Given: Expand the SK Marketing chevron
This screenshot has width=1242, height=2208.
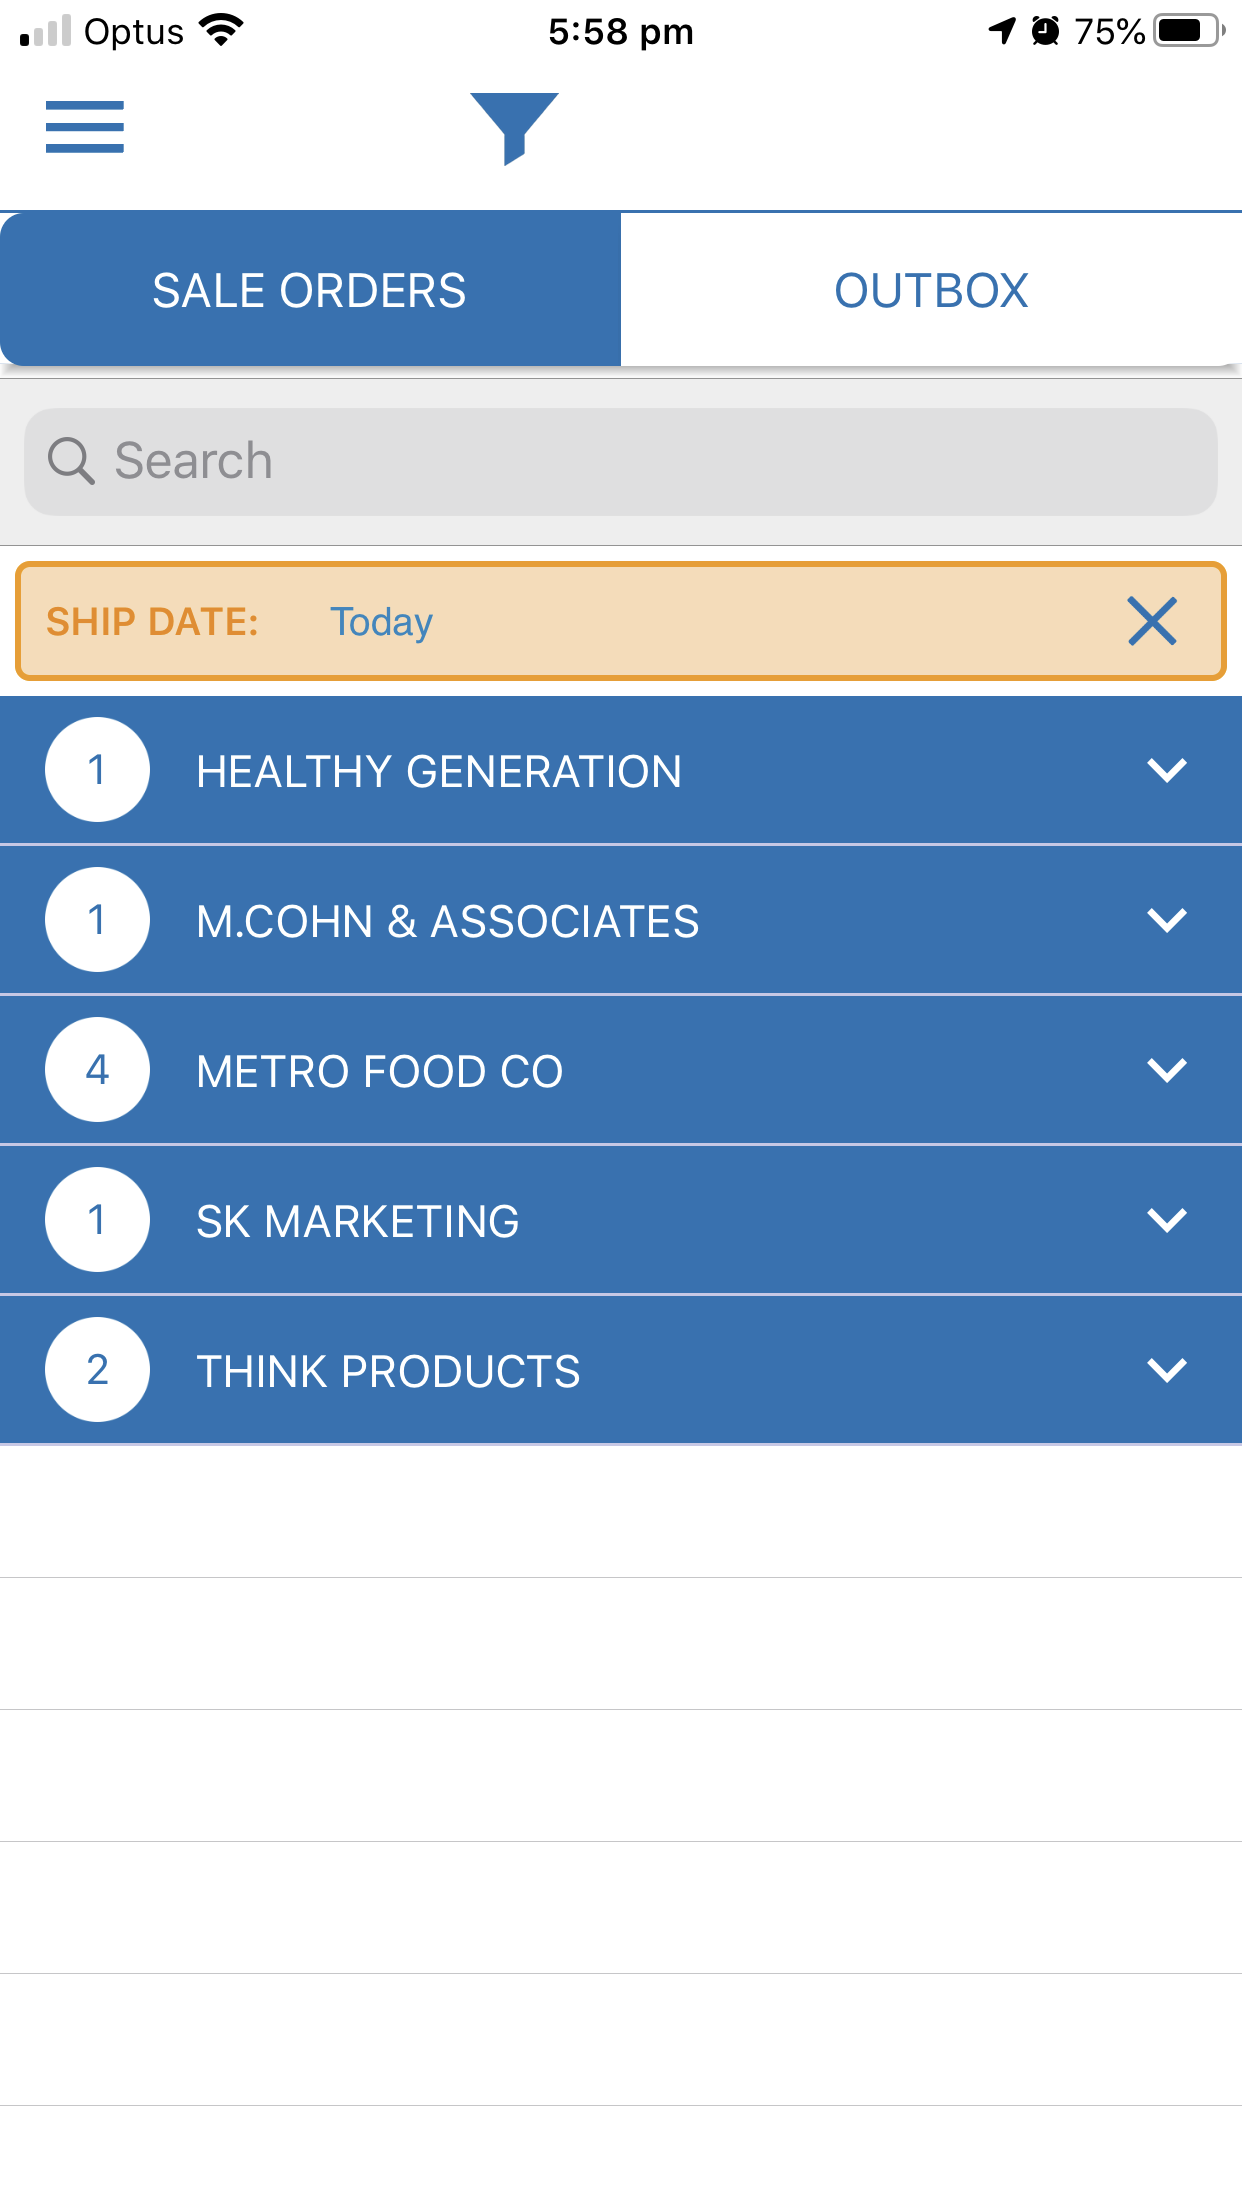Looking at the screenshot, I should coord(1166,1220).
